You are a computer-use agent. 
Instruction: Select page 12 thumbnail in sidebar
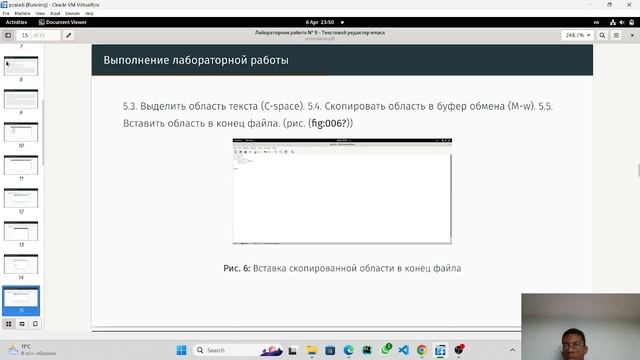[x=21, y=198]
